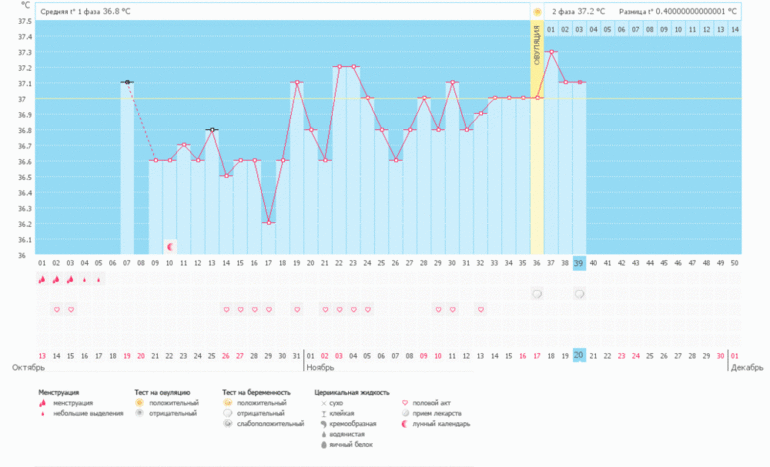Click the lowest temperature point at 36.2
Viewport: 770px width, 467px height.
[268, 223]
